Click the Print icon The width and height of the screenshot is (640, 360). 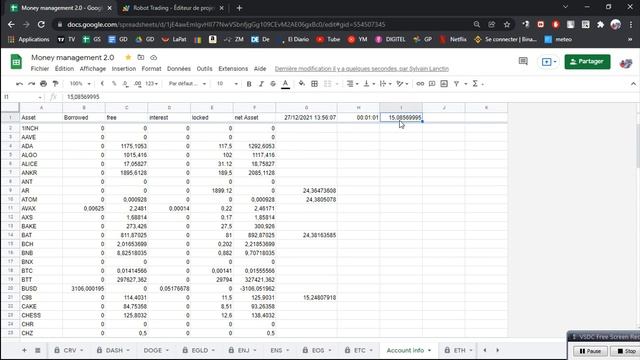[43, 84]
